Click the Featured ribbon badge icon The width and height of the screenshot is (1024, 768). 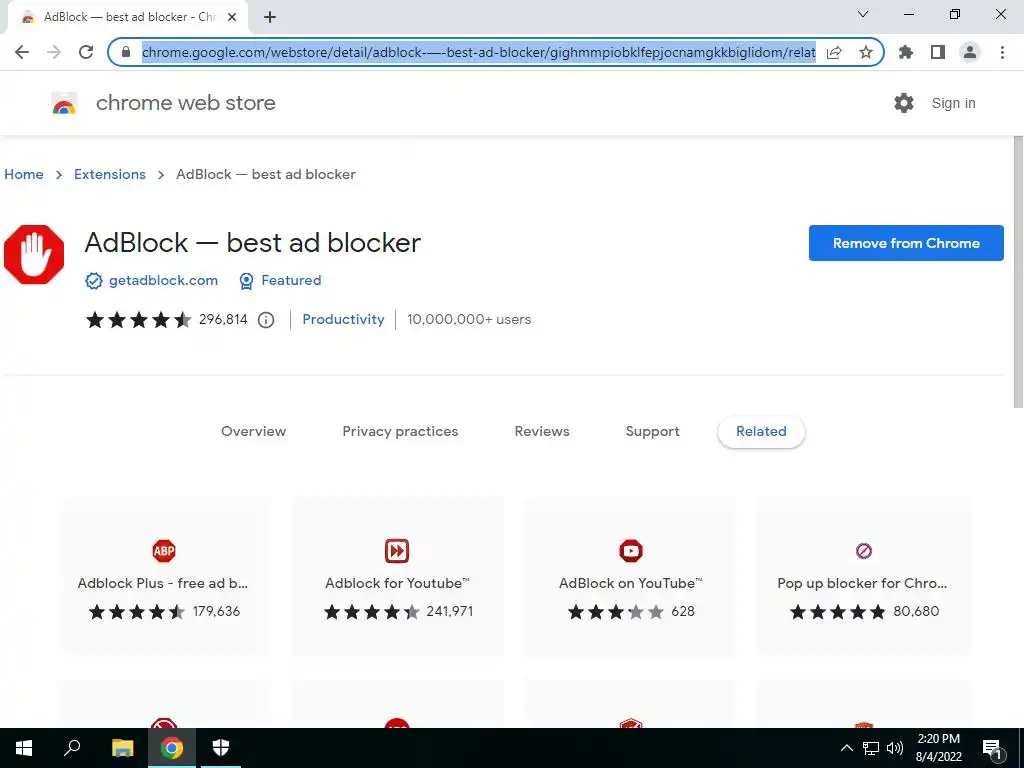click(246, 281)
